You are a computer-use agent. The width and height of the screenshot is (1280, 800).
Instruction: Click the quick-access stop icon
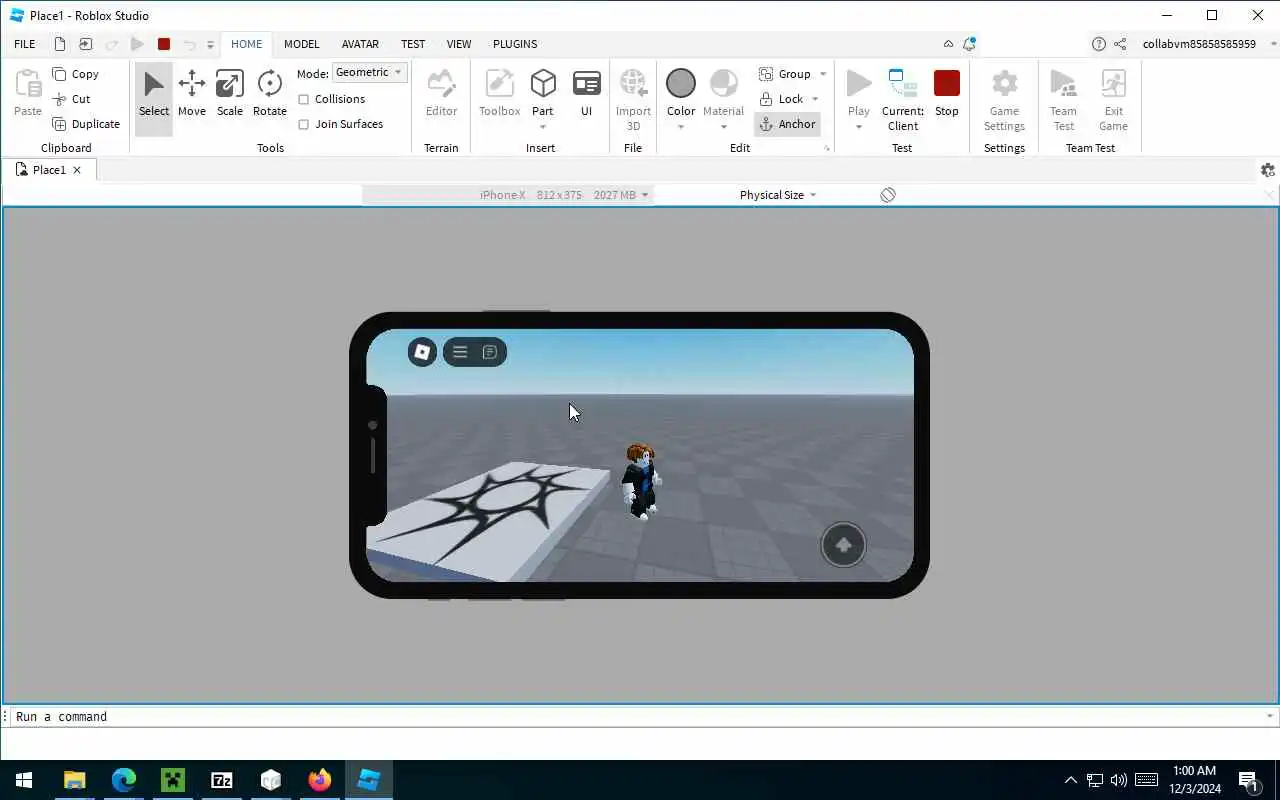click(x=164, y=44)
